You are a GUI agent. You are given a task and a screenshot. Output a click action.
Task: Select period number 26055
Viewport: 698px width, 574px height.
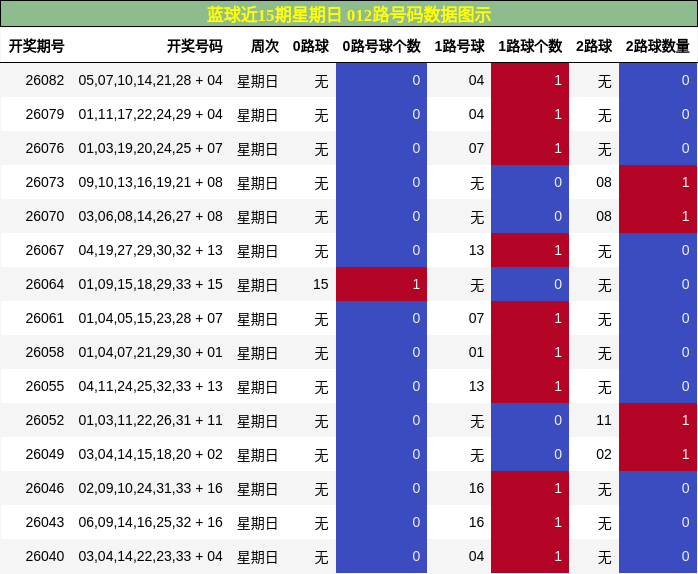pyautogui.click(x=45, y=386)
